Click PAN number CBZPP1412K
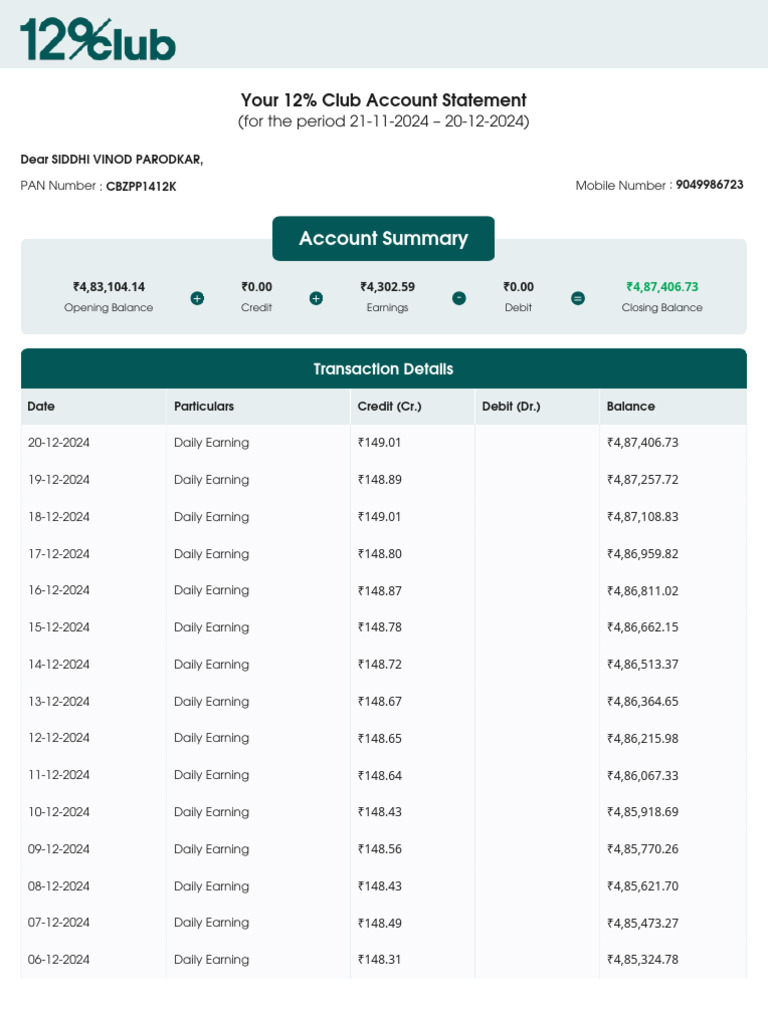This screenshot has width=768, height=1024. click(x=141, y=186)
